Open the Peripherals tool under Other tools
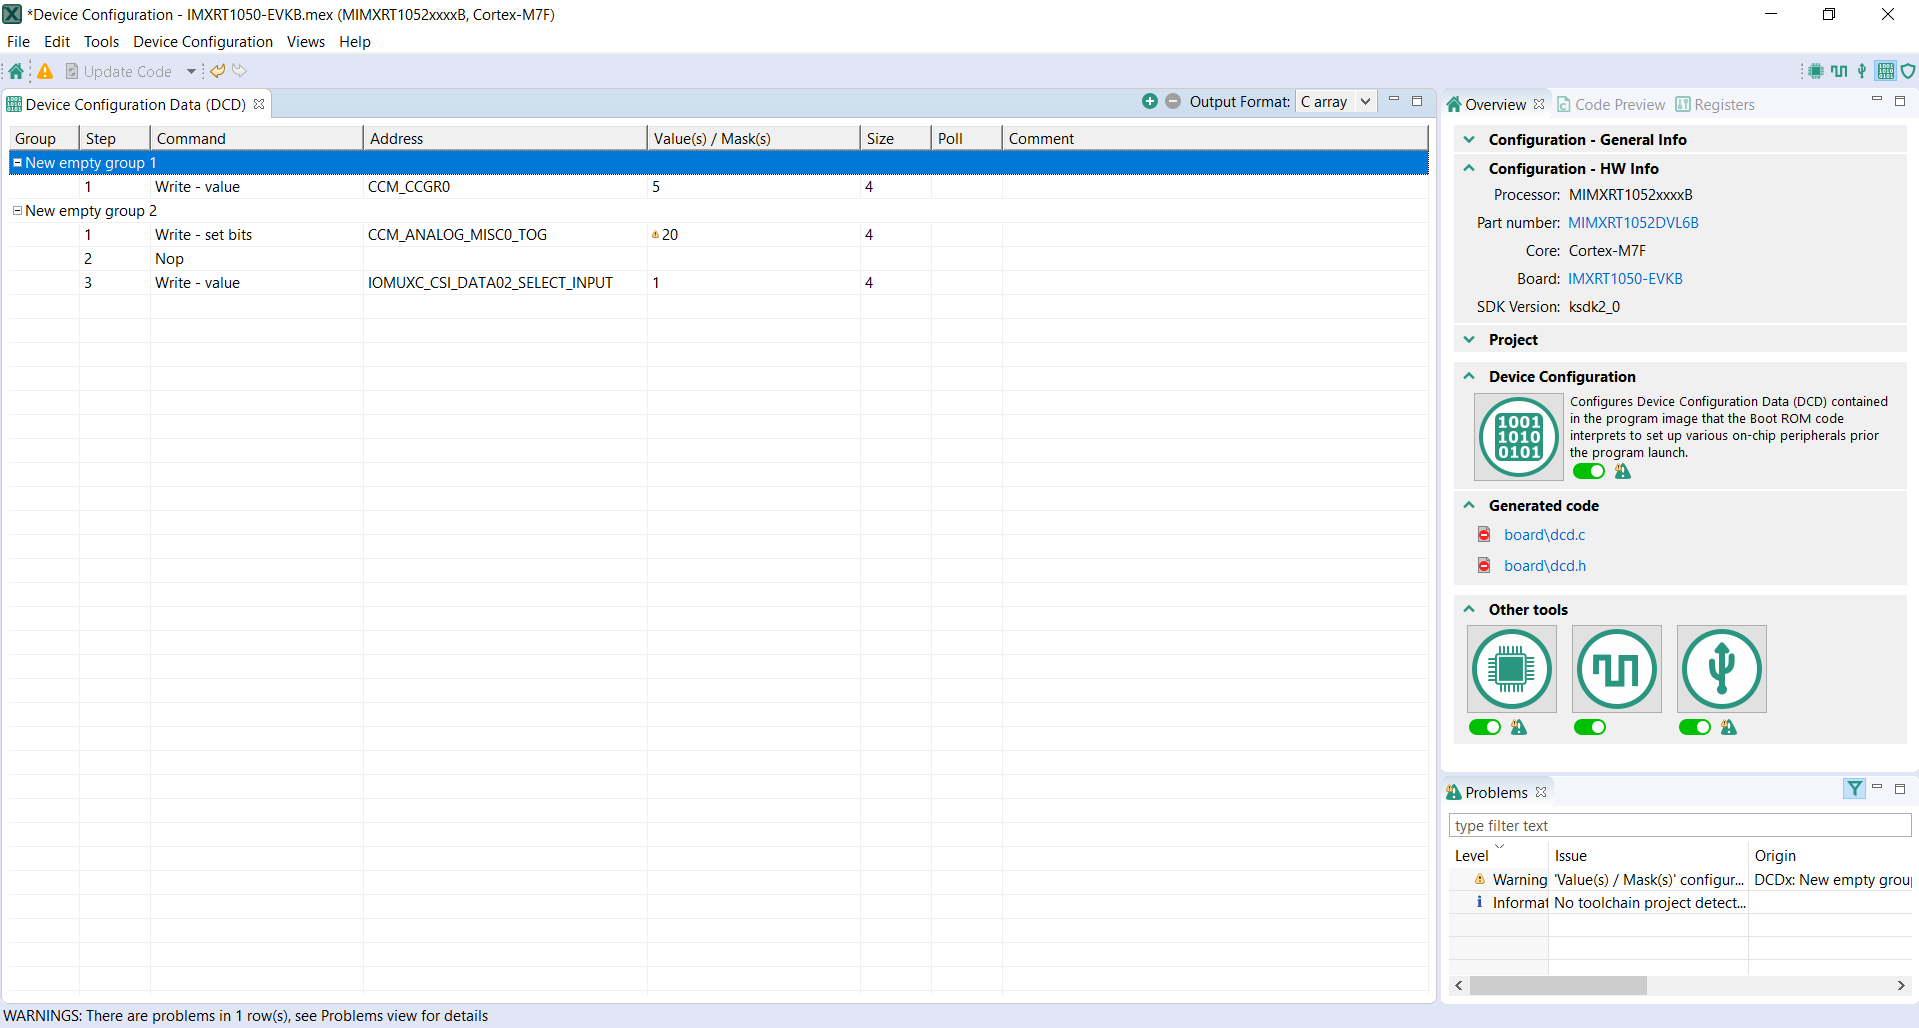 1722,669
